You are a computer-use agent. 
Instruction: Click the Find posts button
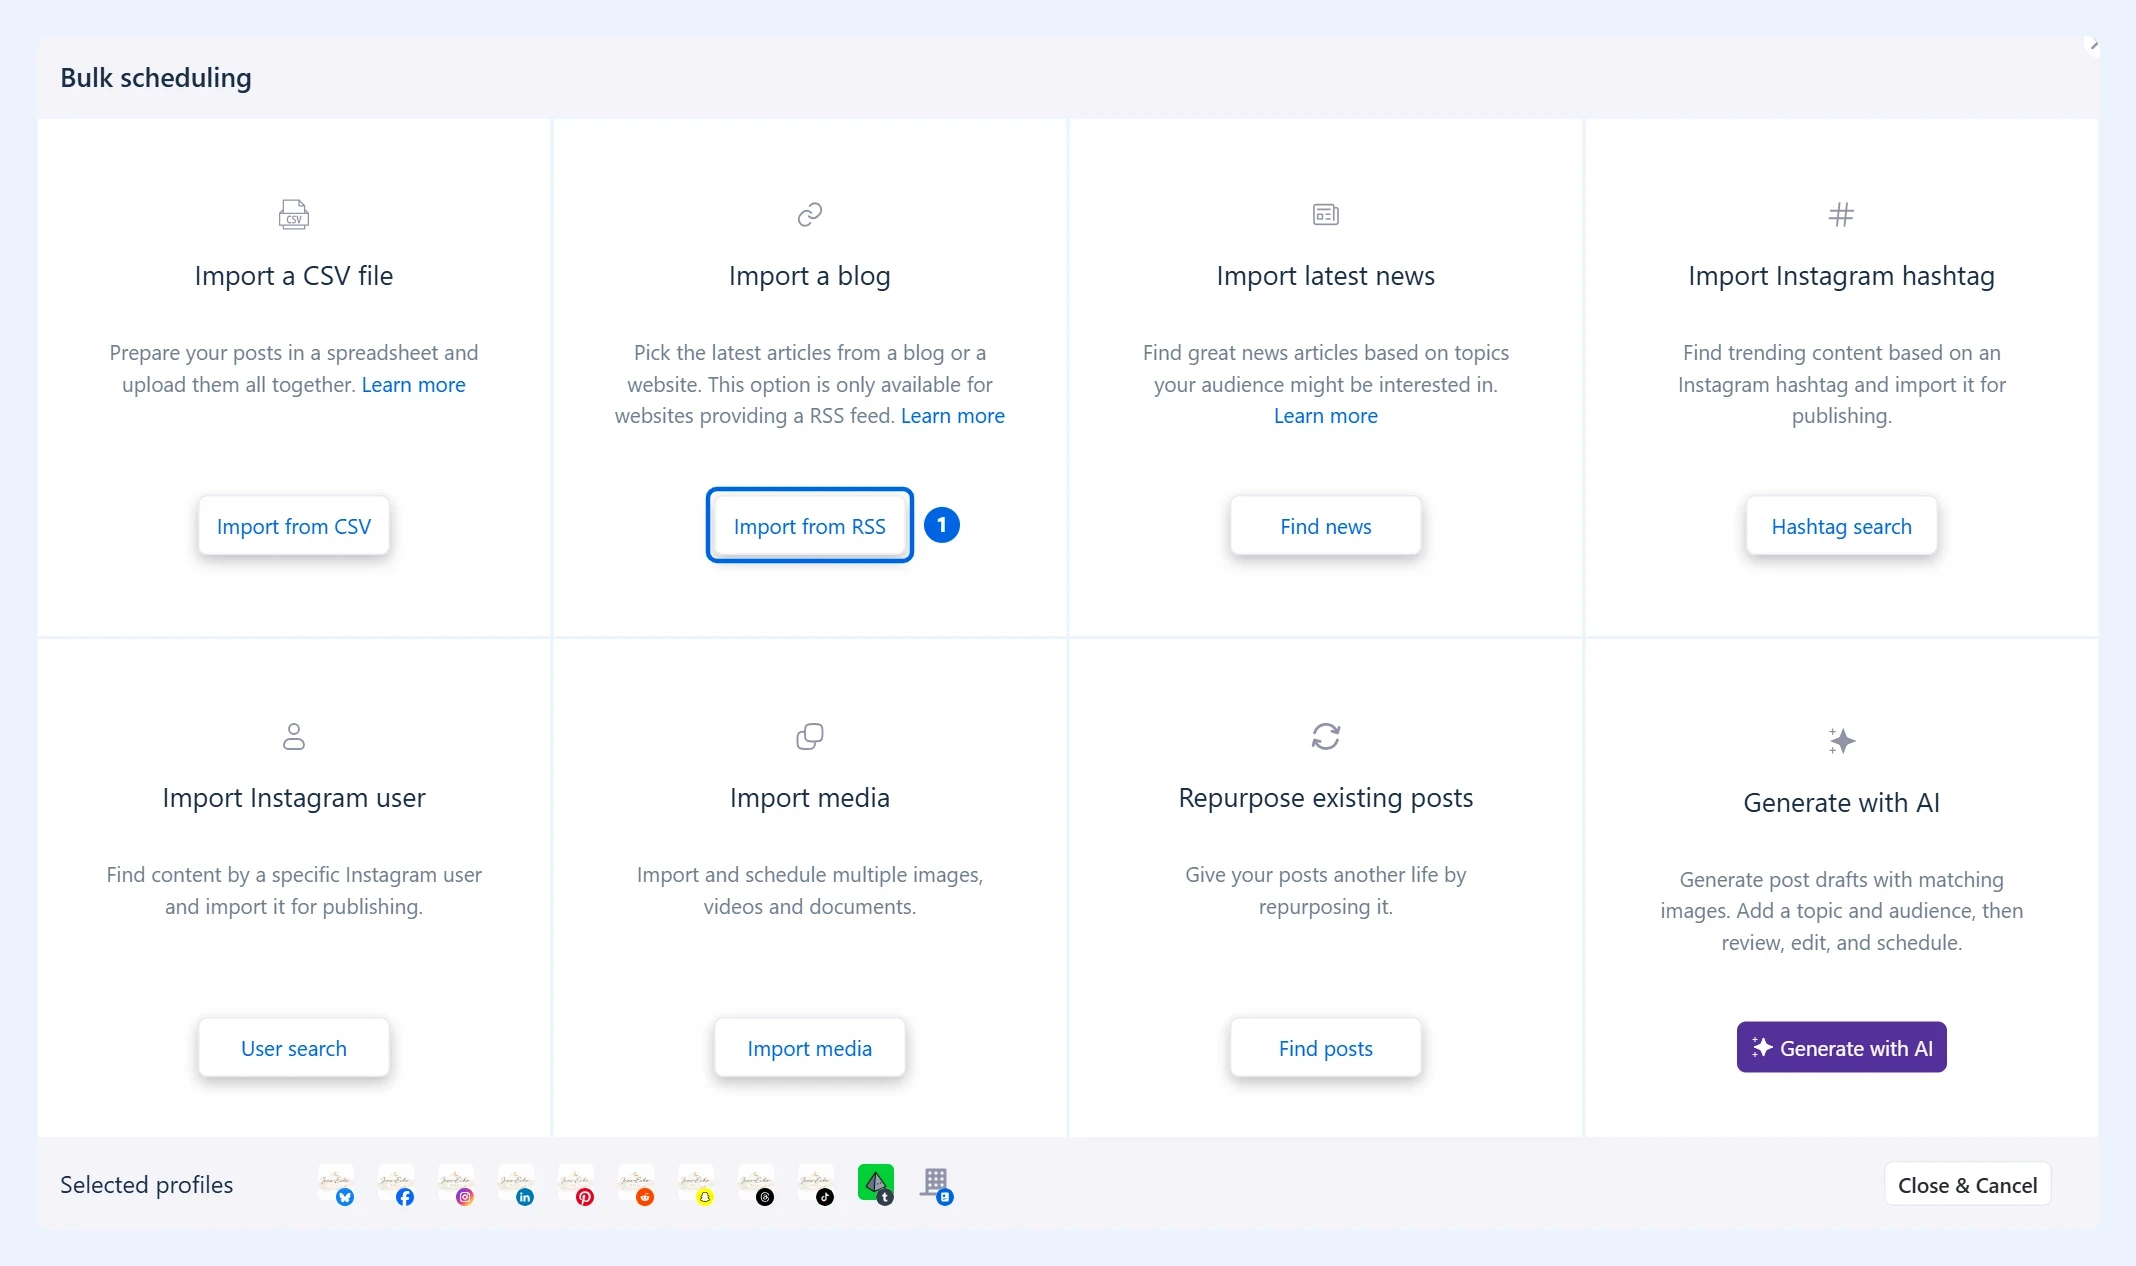pos(1326,1048)
